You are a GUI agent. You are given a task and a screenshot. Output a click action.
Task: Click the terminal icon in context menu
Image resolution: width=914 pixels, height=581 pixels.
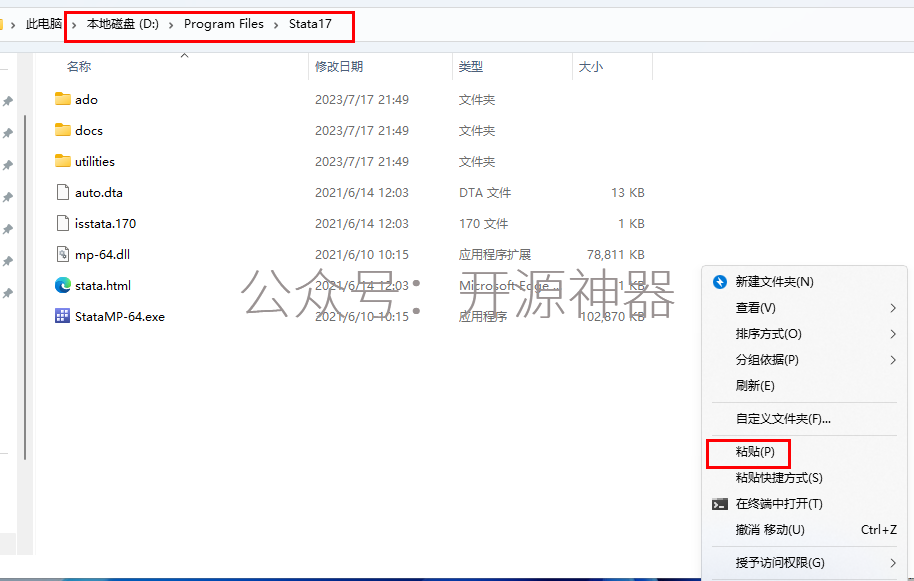tap(720, 504)
